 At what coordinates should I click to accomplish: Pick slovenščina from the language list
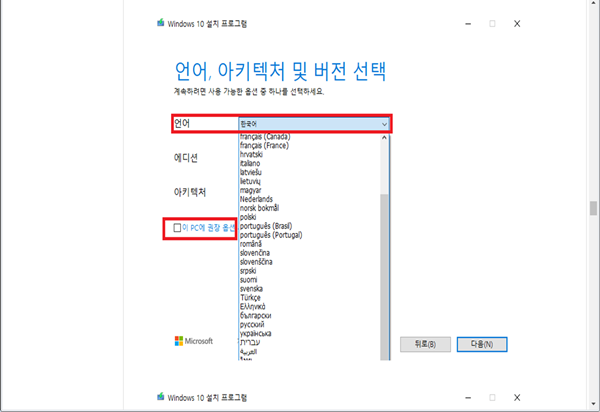point(256,262)
